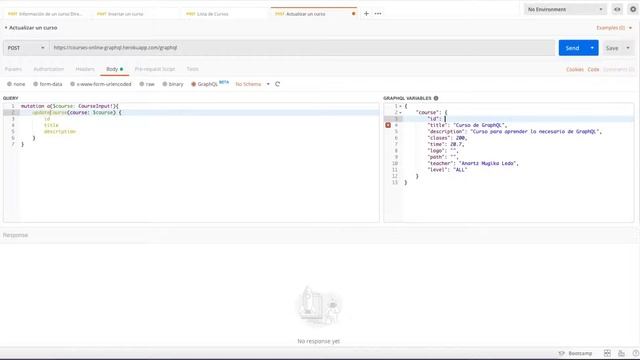640x360 pixels.
Task: Click the GraphQL Variables info icon
Action: pyautogui.click(x=436, y=98)
